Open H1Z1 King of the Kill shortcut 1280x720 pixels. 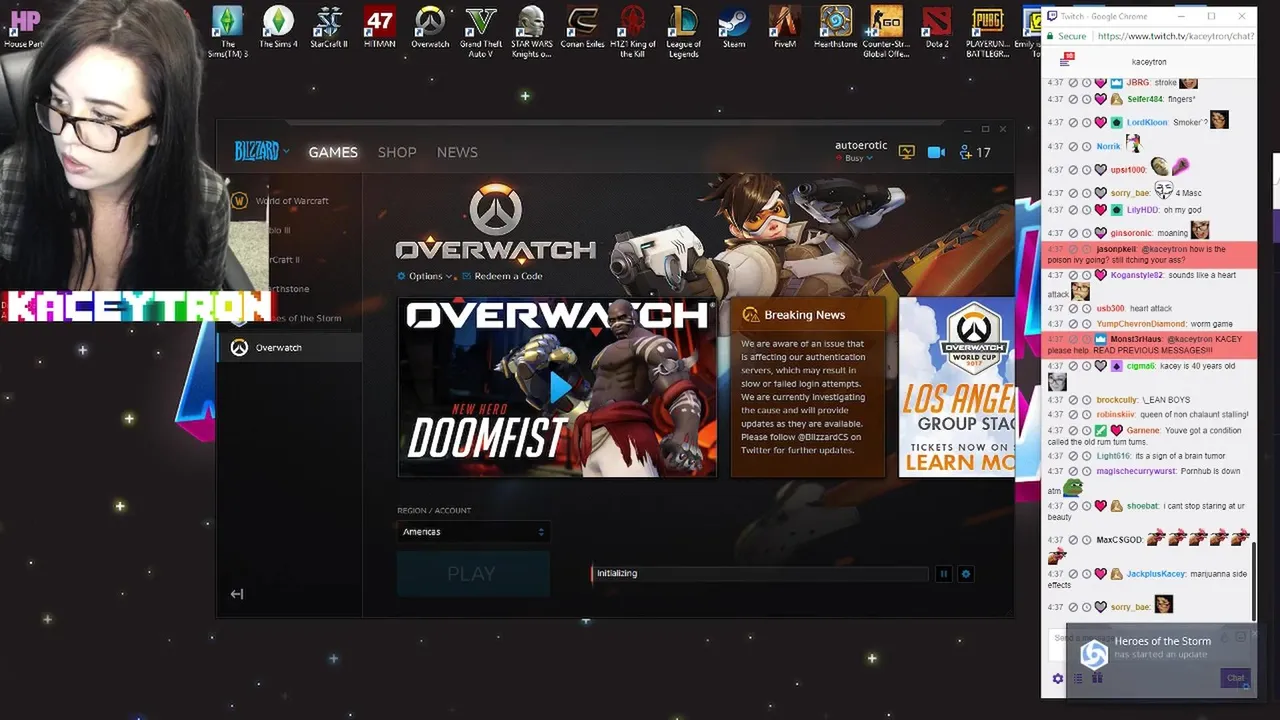pos(632,32)
